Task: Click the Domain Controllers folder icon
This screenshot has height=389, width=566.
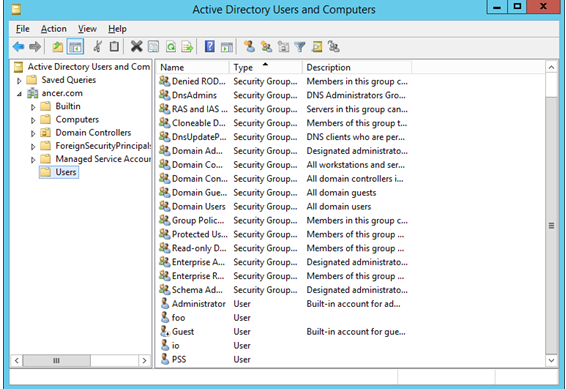Action: (x=45, y=132)
